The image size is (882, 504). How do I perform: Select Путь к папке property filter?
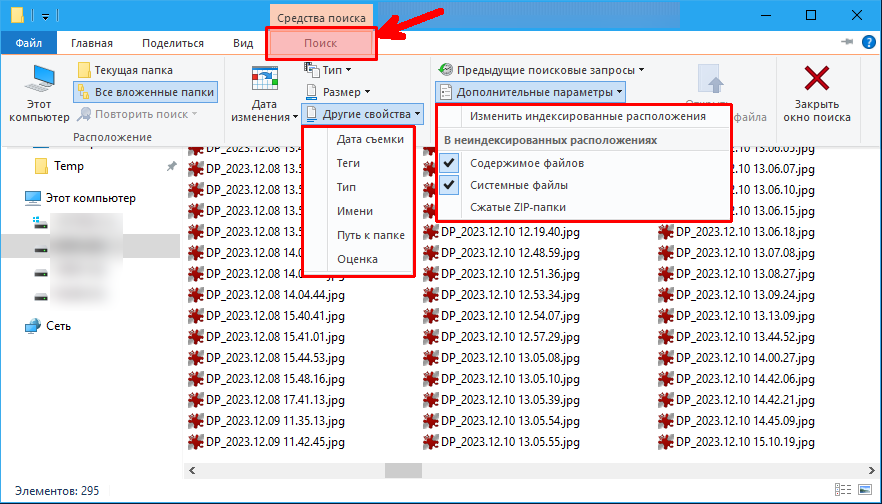click(370, 235)
